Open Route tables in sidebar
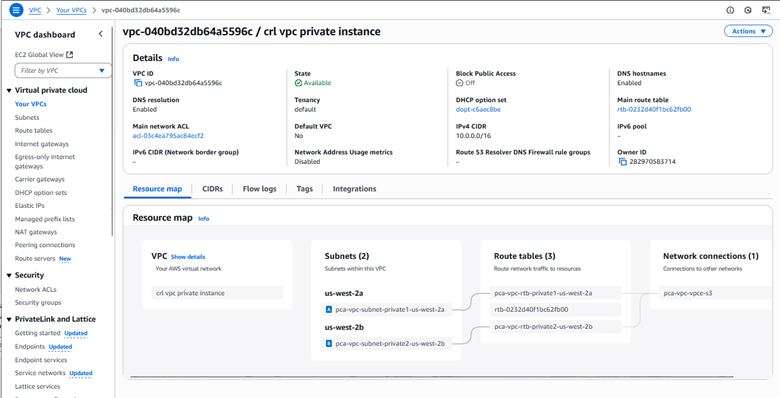Image resolution: width=780 pixels, height=398 pixels. pyautogui.click(x=33, y=130)
